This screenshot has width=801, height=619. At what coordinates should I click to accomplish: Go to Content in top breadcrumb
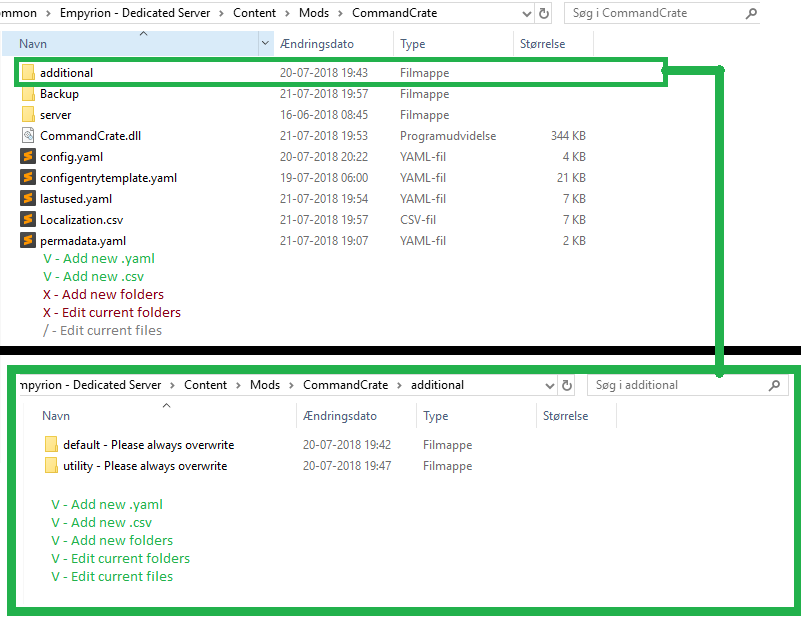[x=254, y=13]
